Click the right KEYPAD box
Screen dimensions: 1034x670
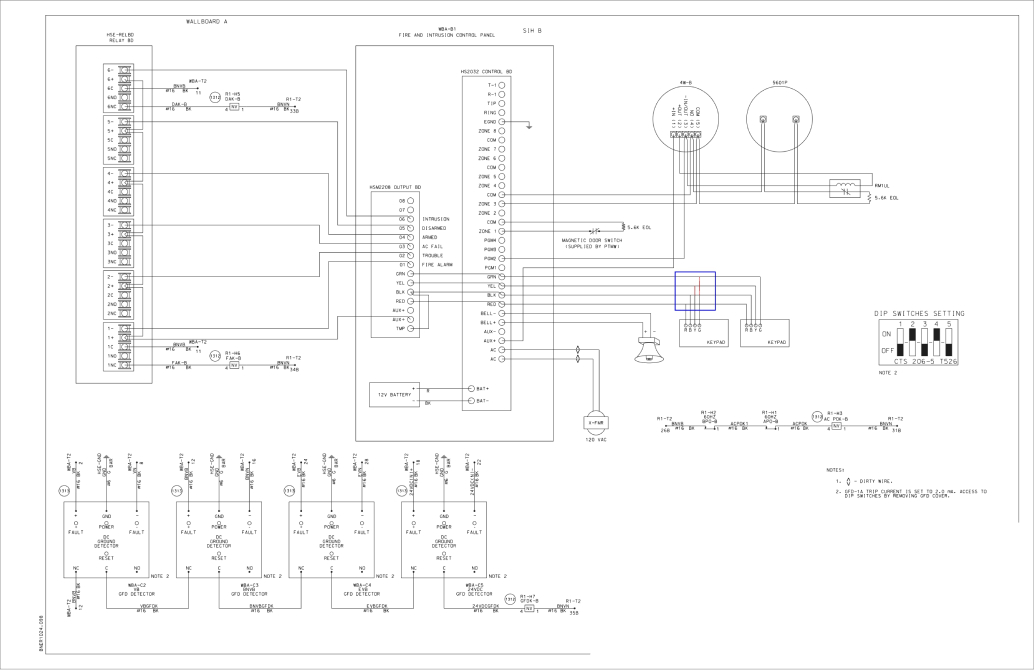pyautogui.click(x=765, y=333)
